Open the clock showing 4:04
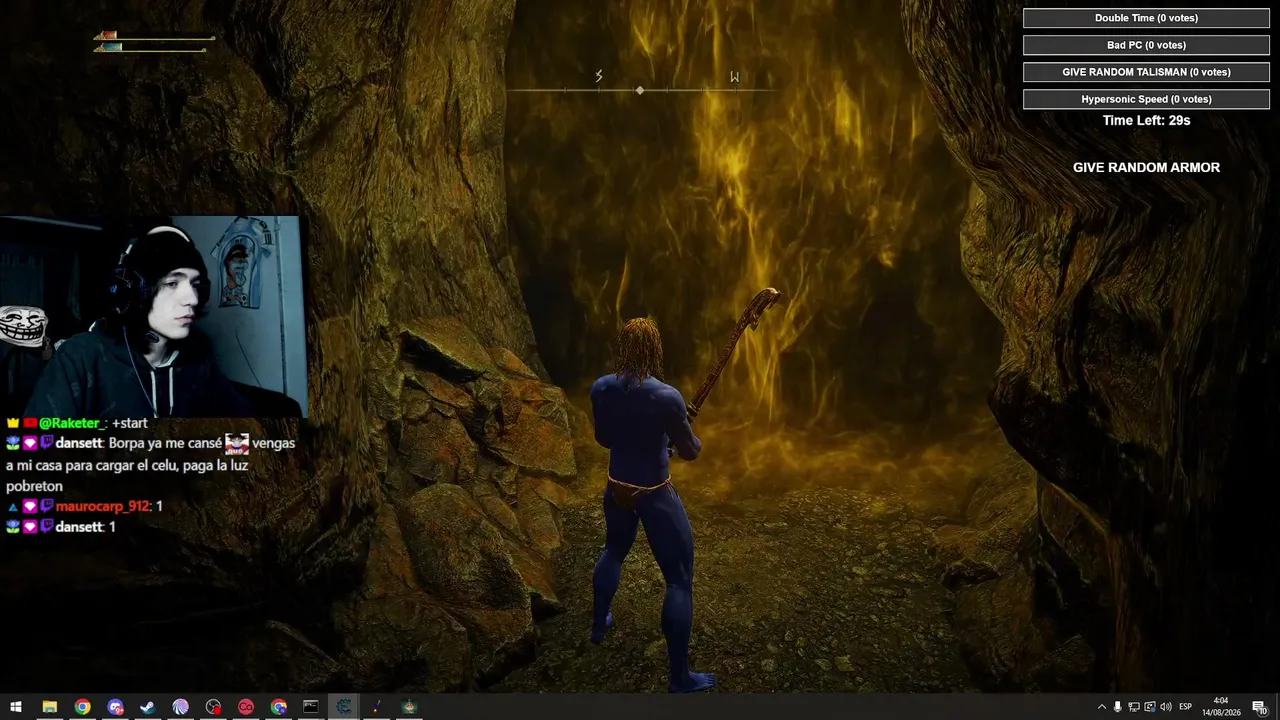Image resolution: width=1280 pixels, height=720 pixels. pos(1221,707)
